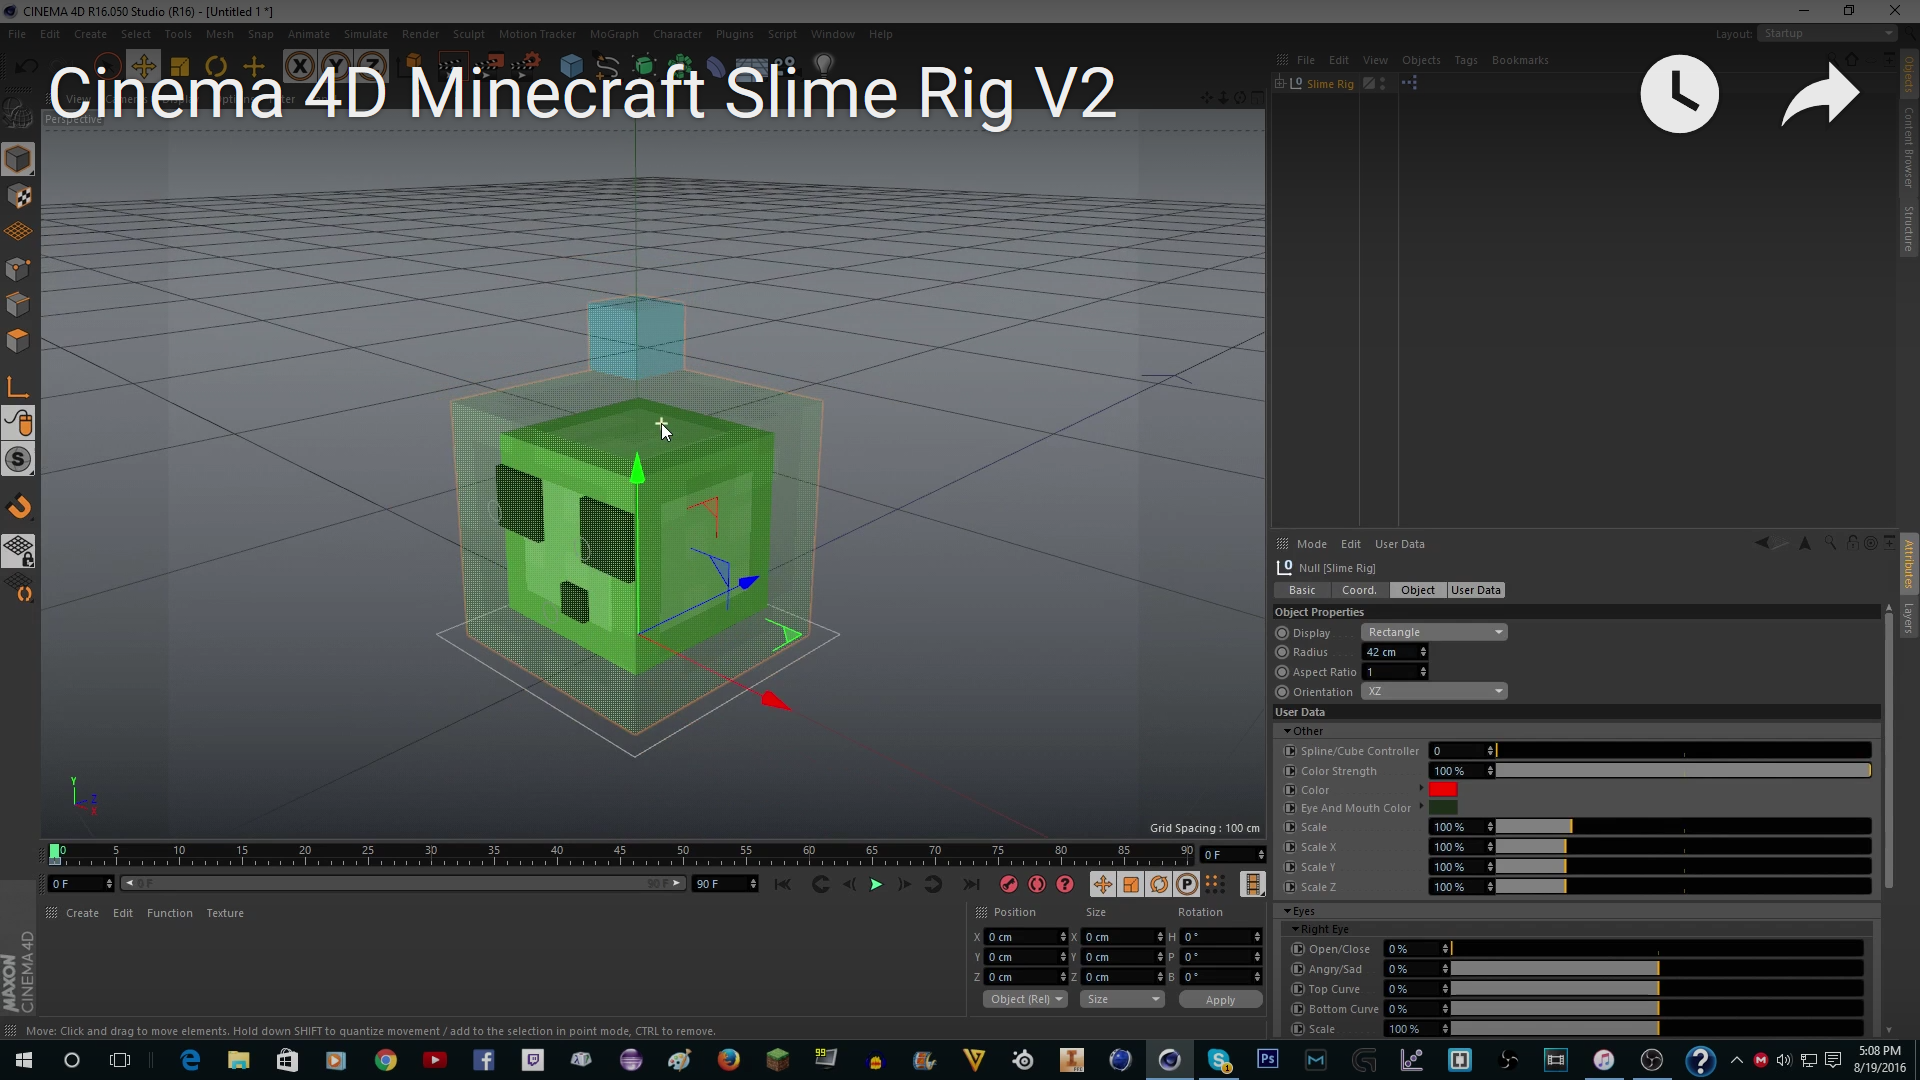1920x1080 pixels.
Task: Start playback with green play button
Action: point(876,884)
